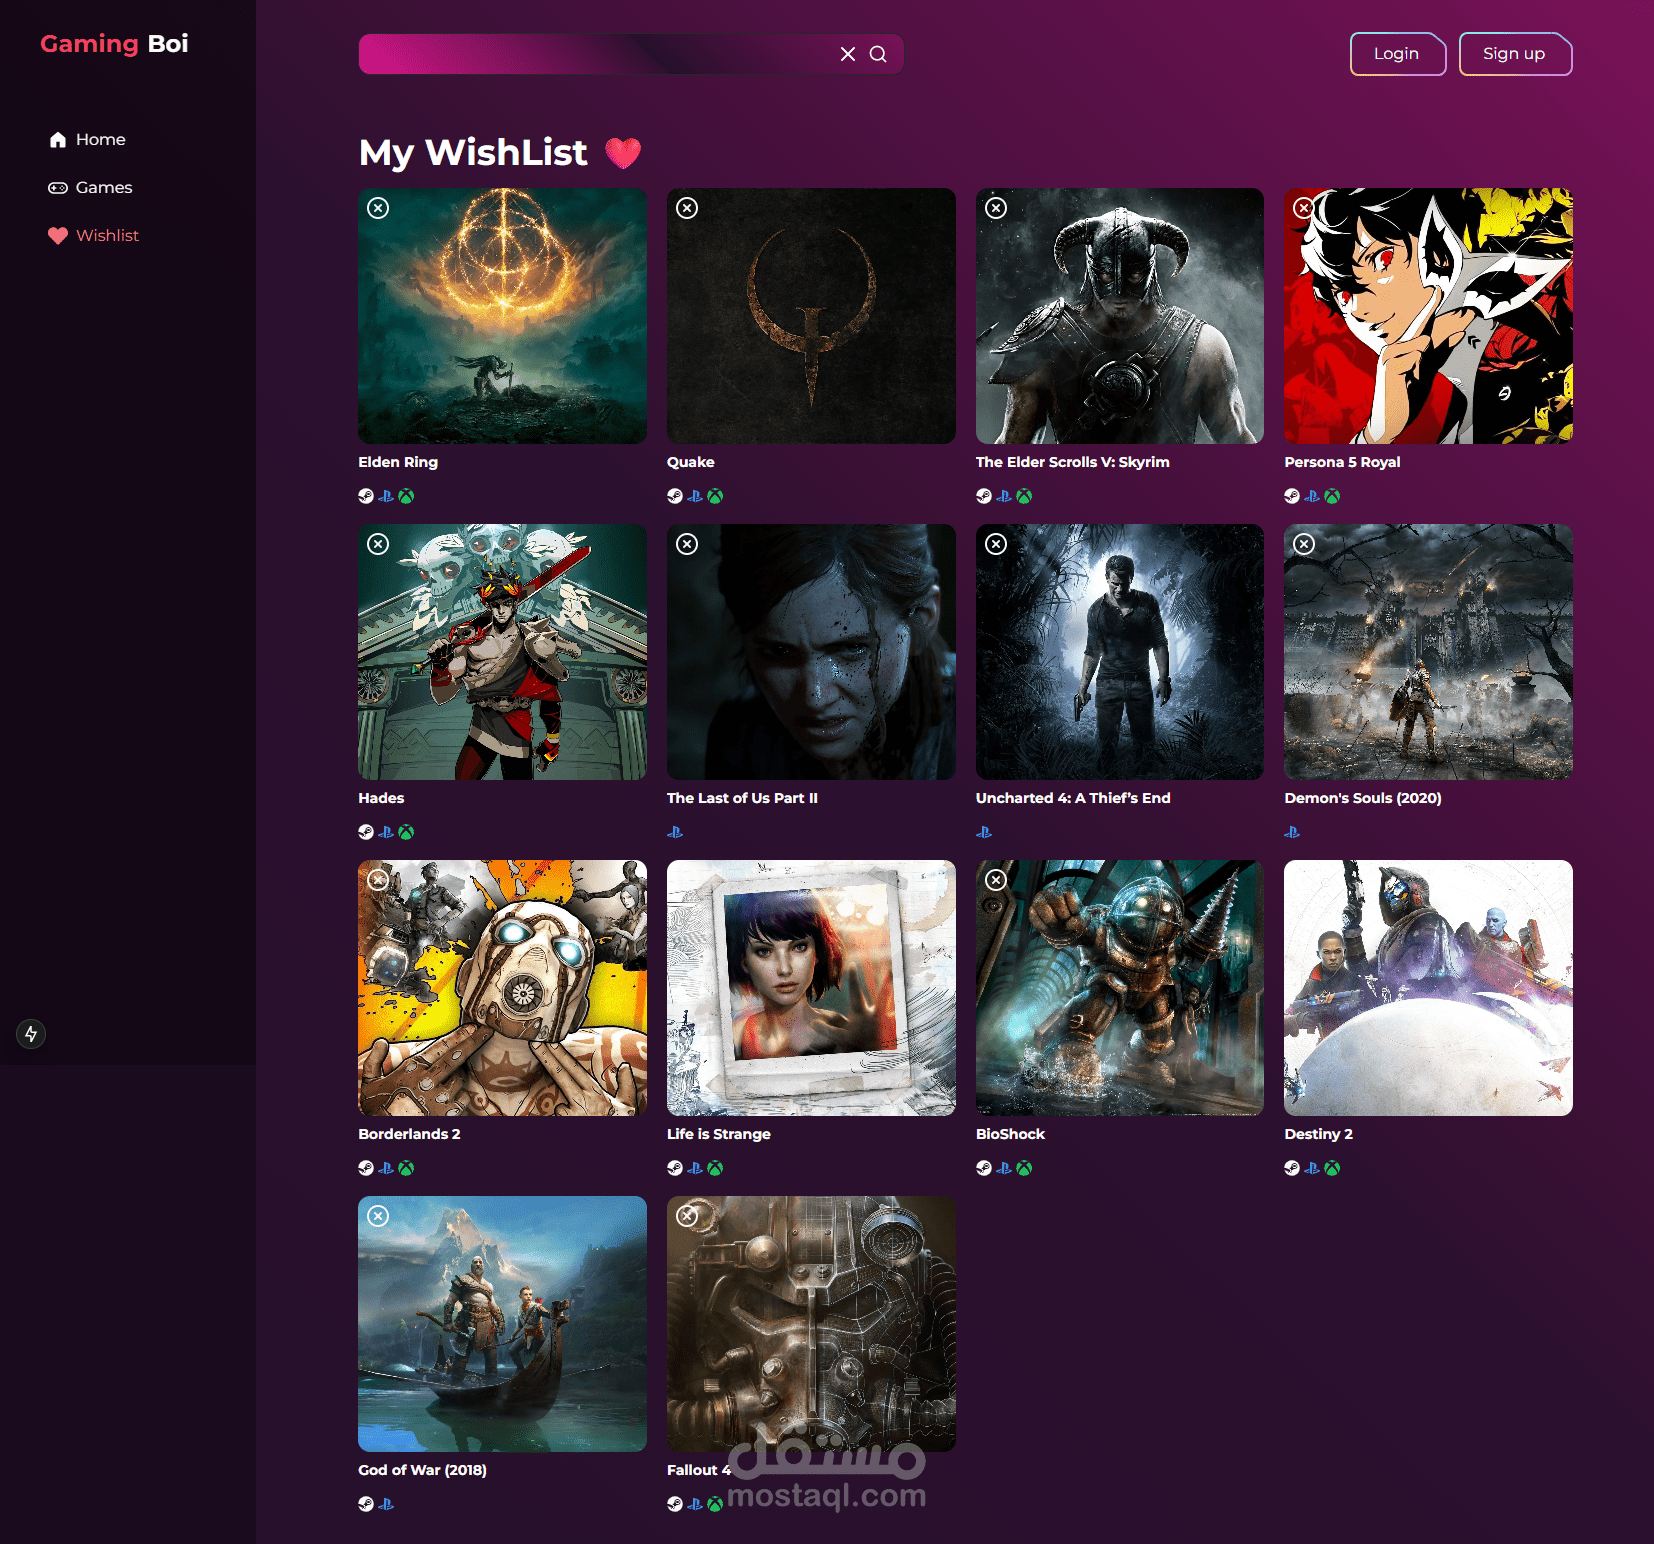Screen dimensions: 1654x1544
Task: Click PlayStation icon under Uncharted 4
Action: pos(984,832)
